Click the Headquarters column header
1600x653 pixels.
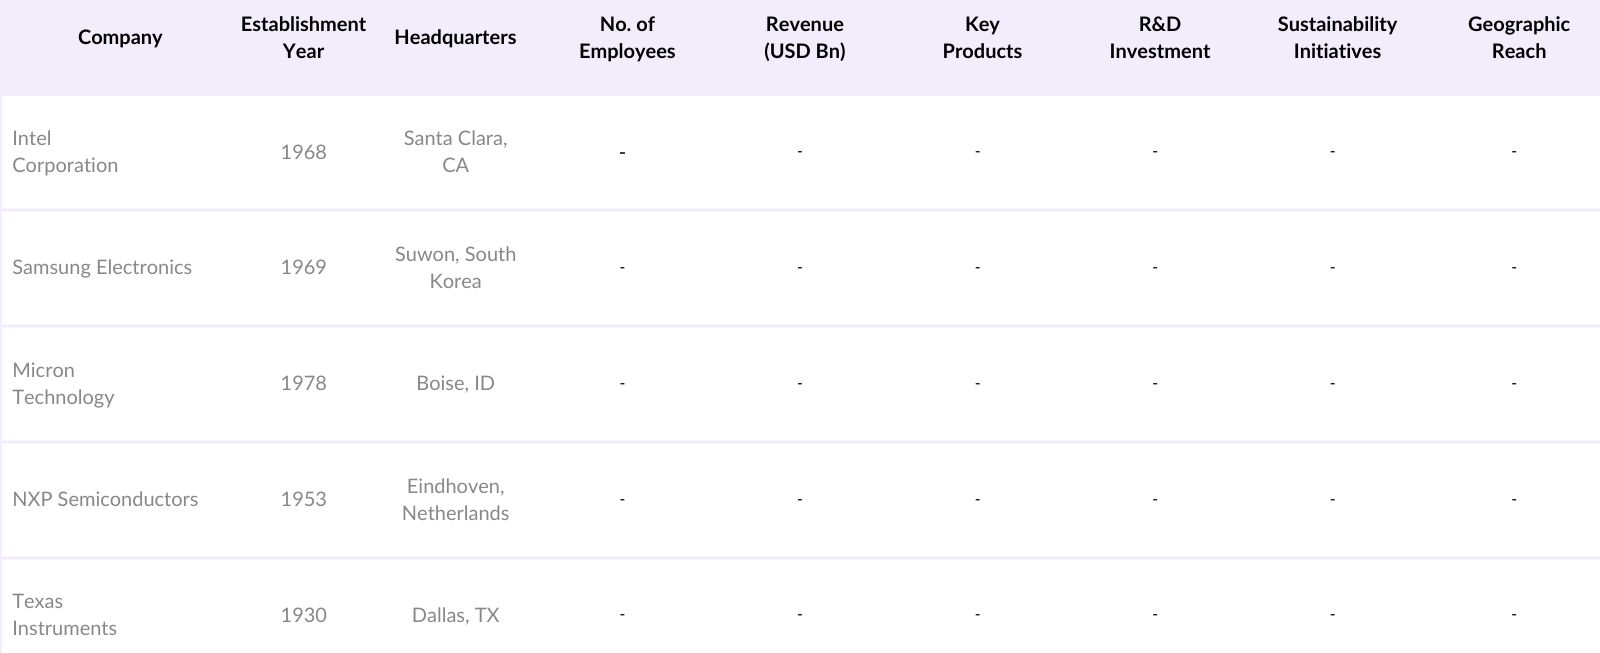[x=455, y=38]
